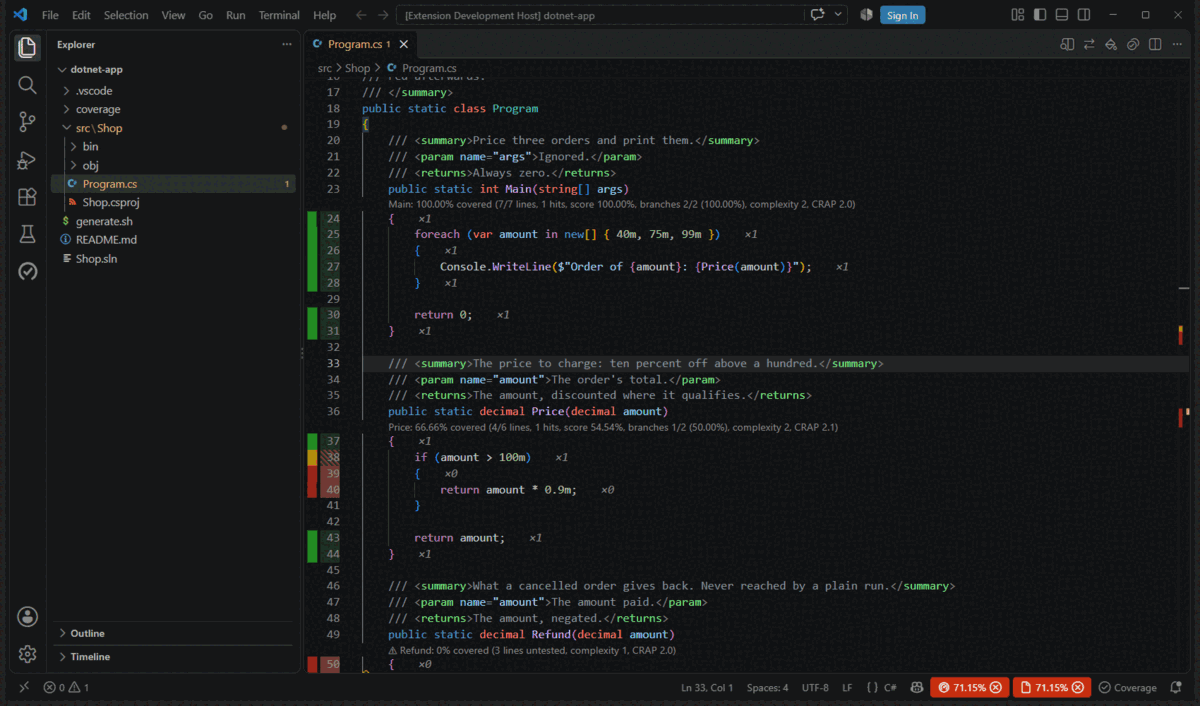Open the Terminal menu
The width and height of the screenshot is (1200, 706).
point(279,15)
